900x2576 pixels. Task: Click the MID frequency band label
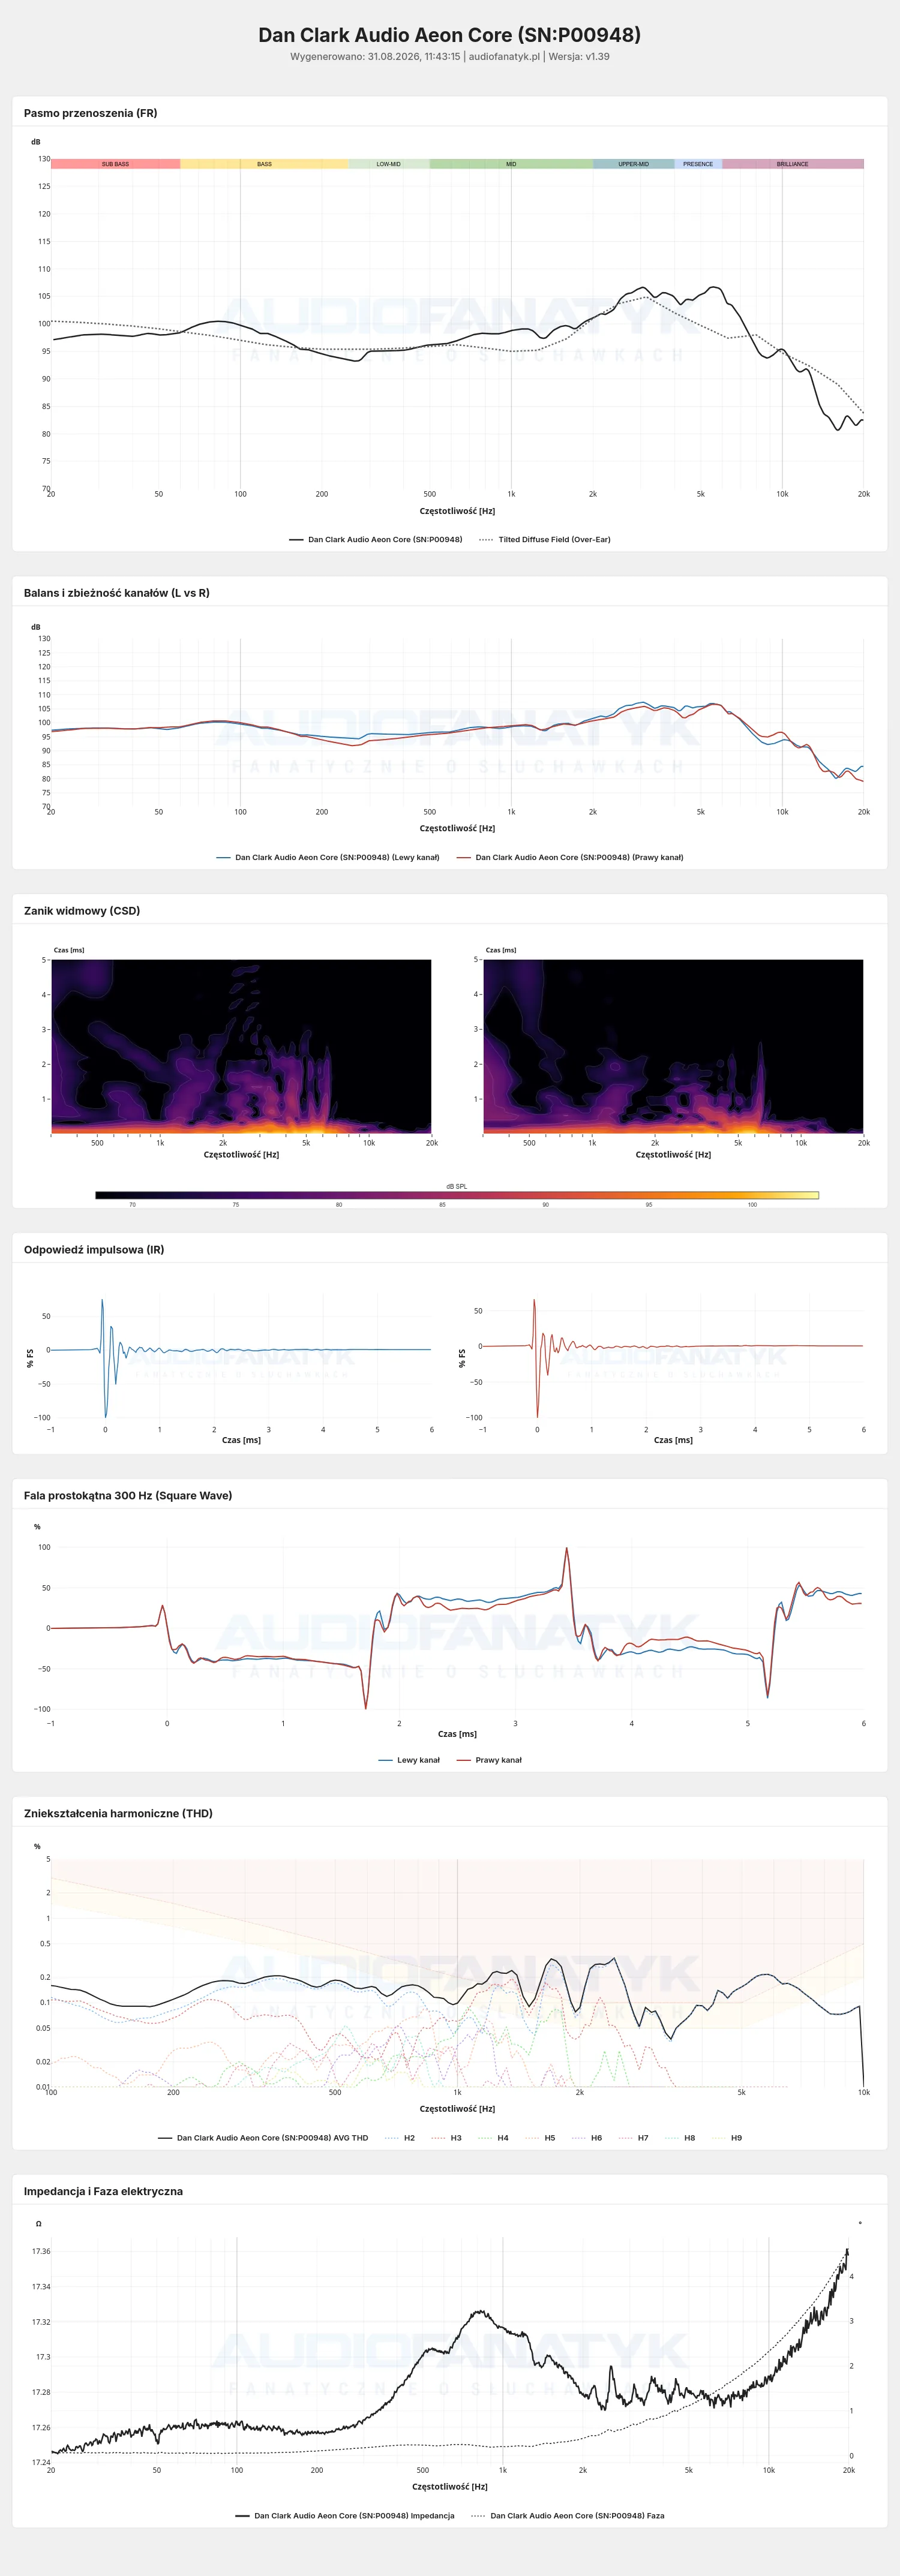coord(511,164)
